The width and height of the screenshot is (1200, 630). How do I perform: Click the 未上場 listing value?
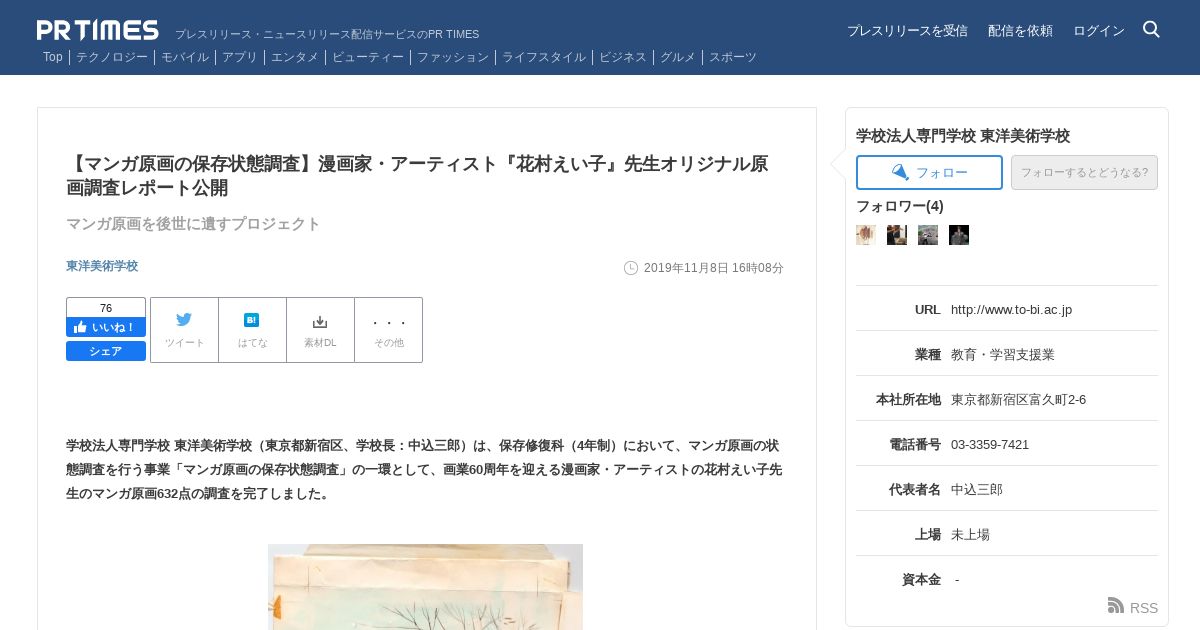coord(970,535)
